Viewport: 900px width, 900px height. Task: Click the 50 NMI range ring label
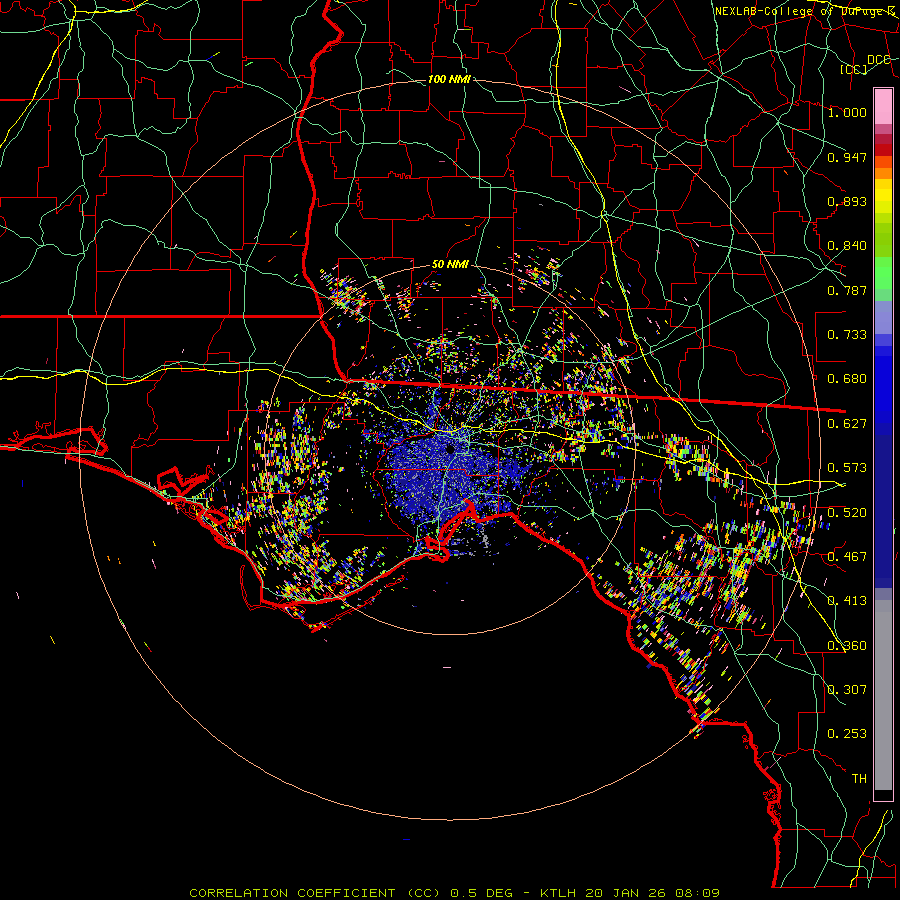click(450, 264)
